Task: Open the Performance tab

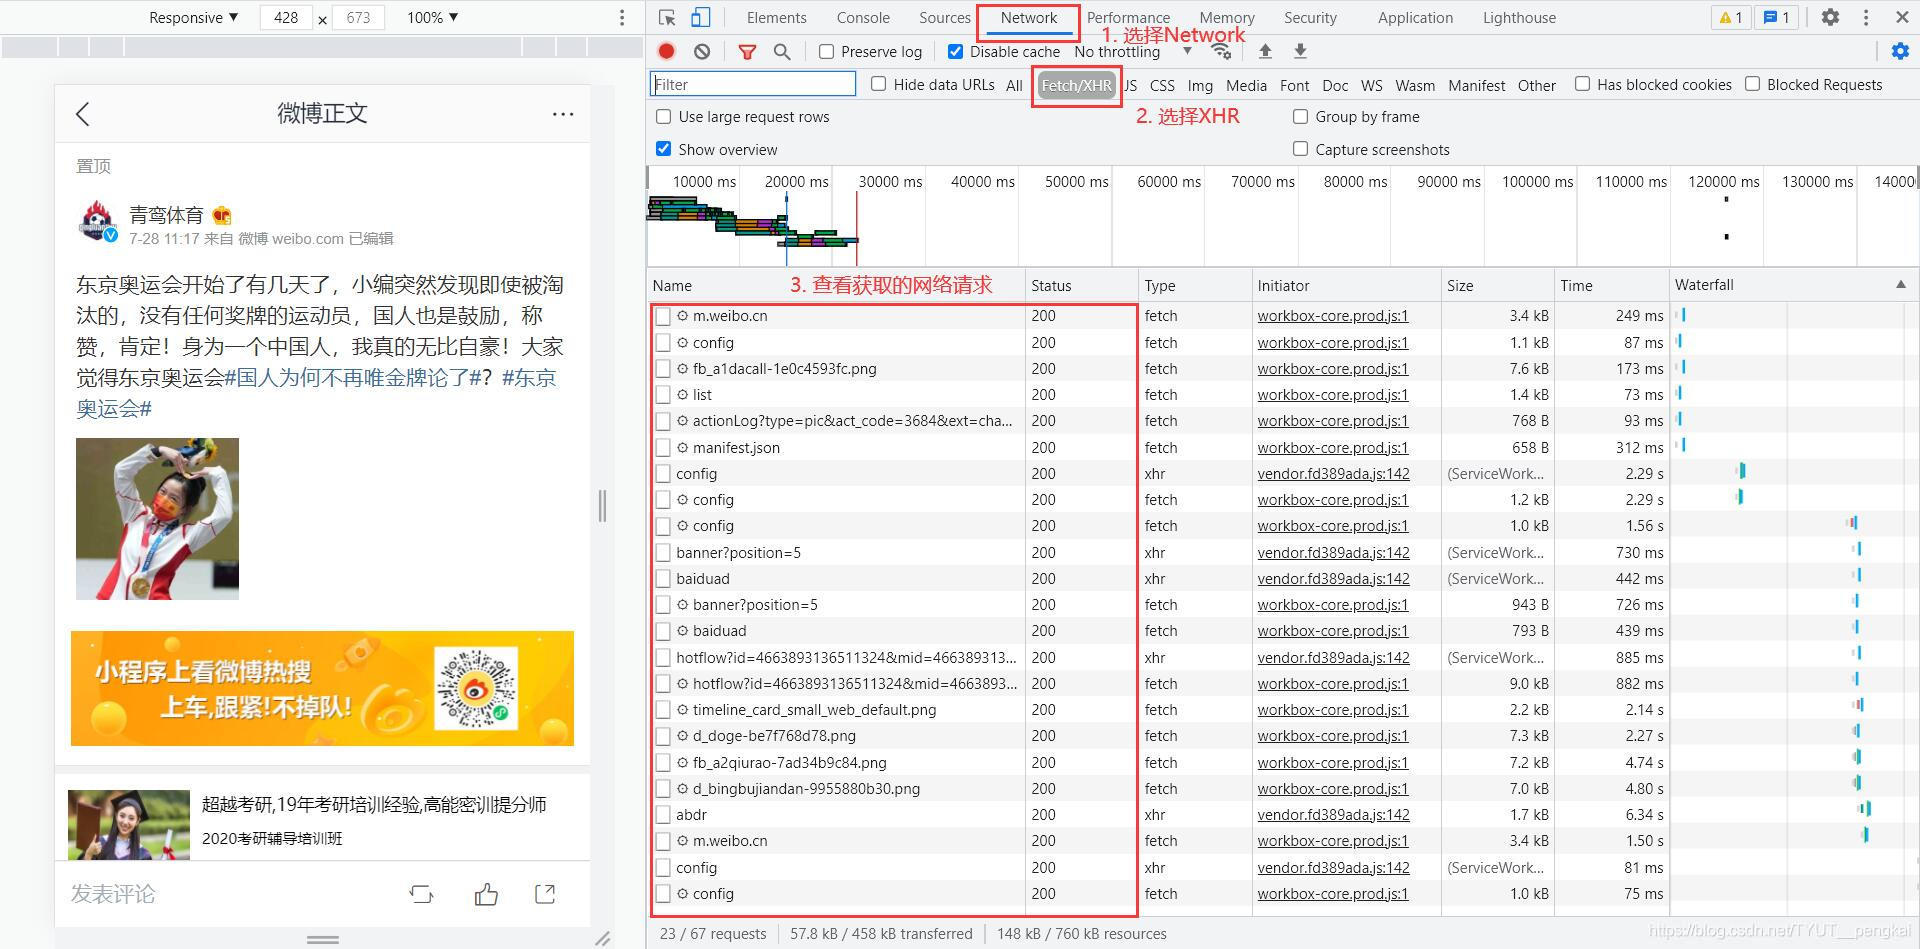Action: pyautogui.click(x=1128, y=17)
